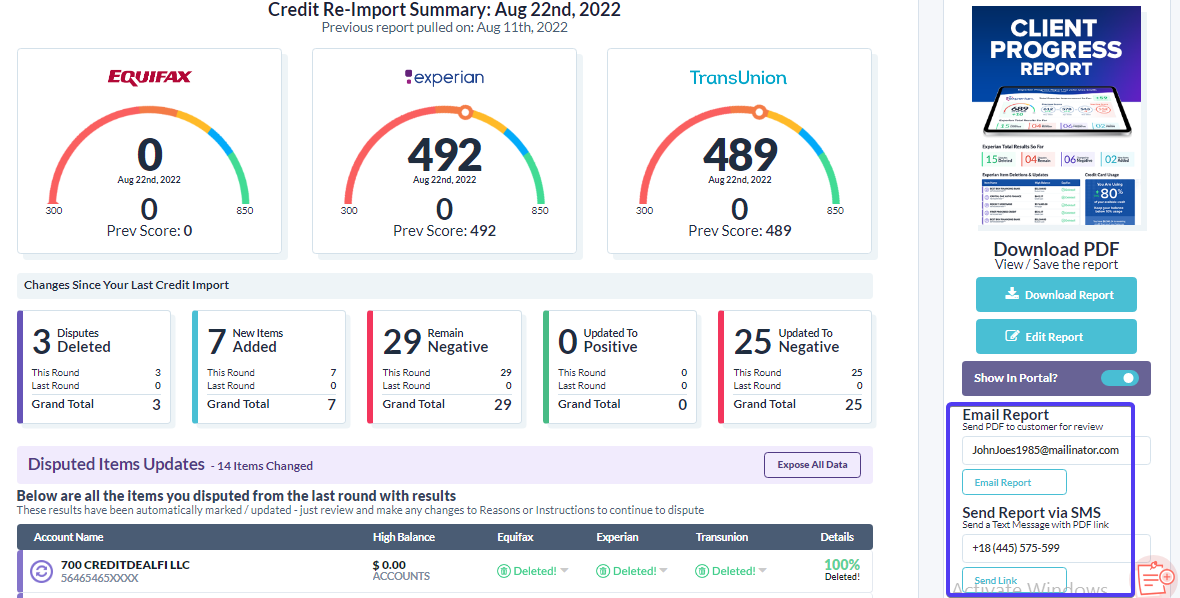Click the Edit Report button

click(1056, 337)
